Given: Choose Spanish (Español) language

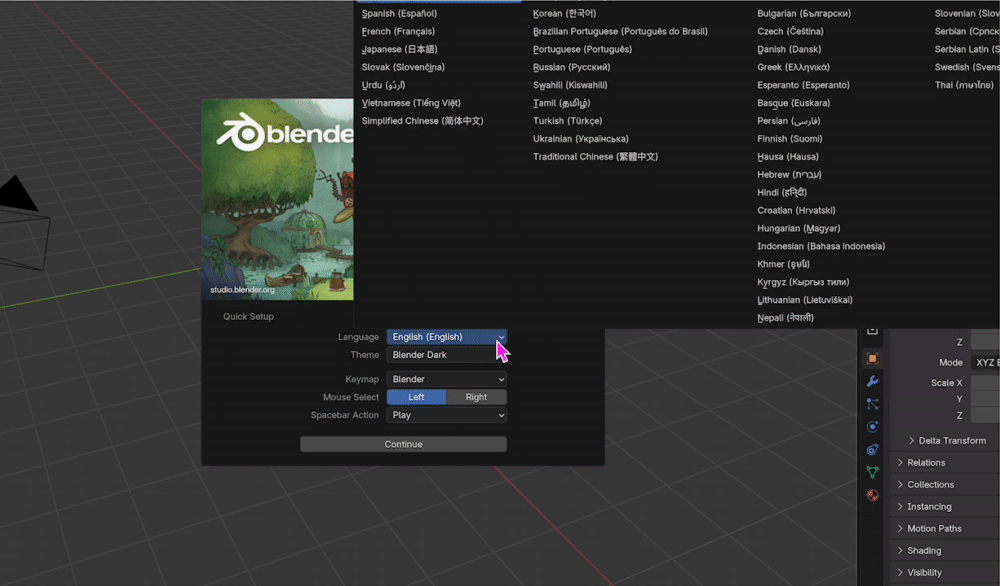Looking at the screenshot, I should [x=399, y=13].
